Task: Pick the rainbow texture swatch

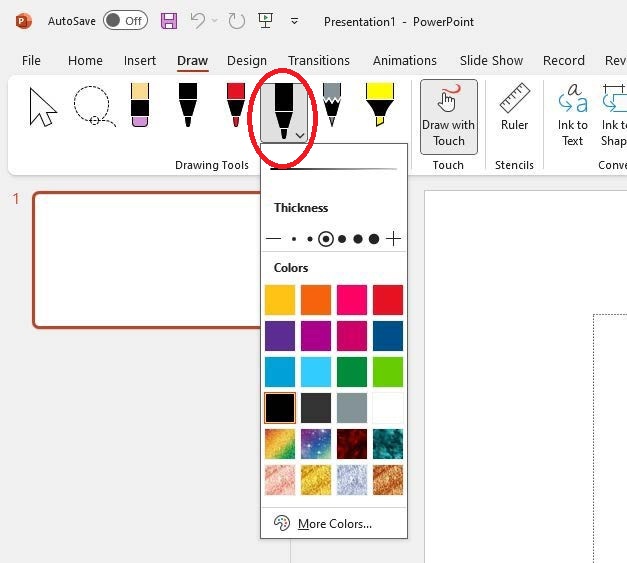Action: click(280, 444)
